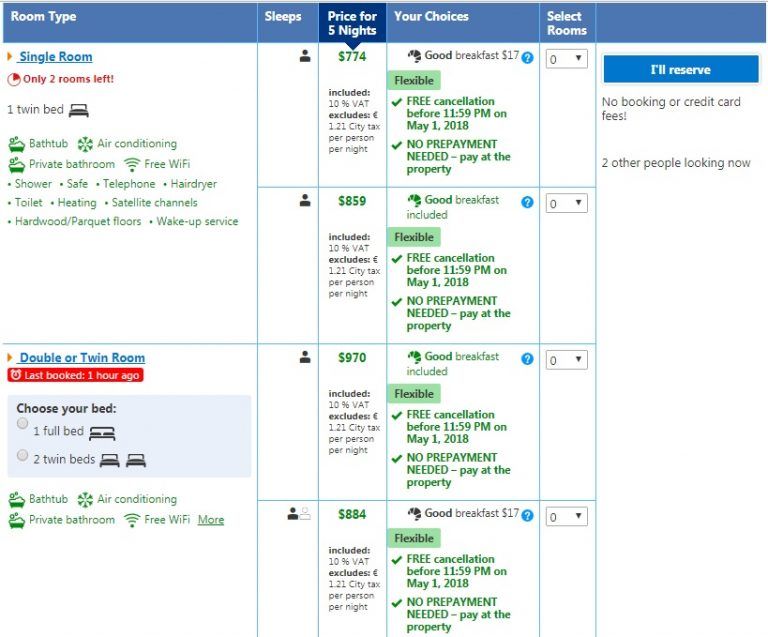The width and height of the screenshot is (768, 637).
Task: Open the Double or Twin Room link
Action: 82,358
